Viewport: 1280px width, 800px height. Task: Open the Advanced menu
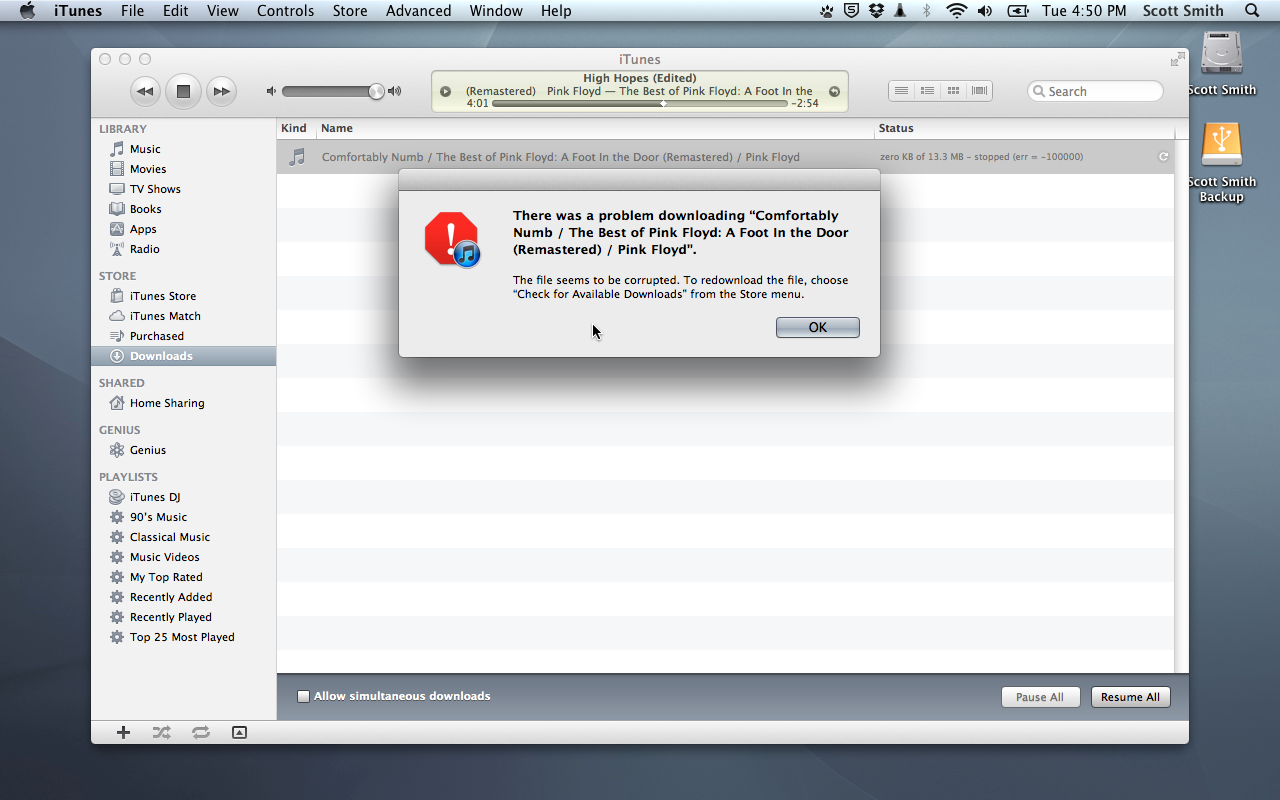419,11
